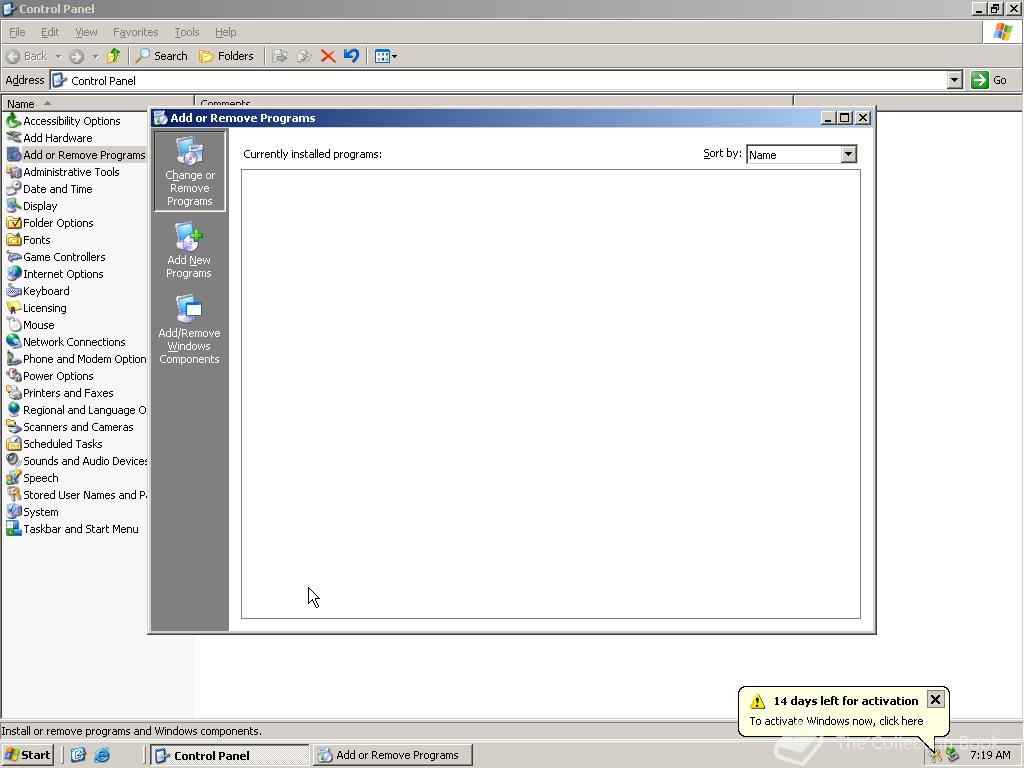The image size is (1024, 768).
Task: Switch to Control Panel taskbar button
Action: 229,756
